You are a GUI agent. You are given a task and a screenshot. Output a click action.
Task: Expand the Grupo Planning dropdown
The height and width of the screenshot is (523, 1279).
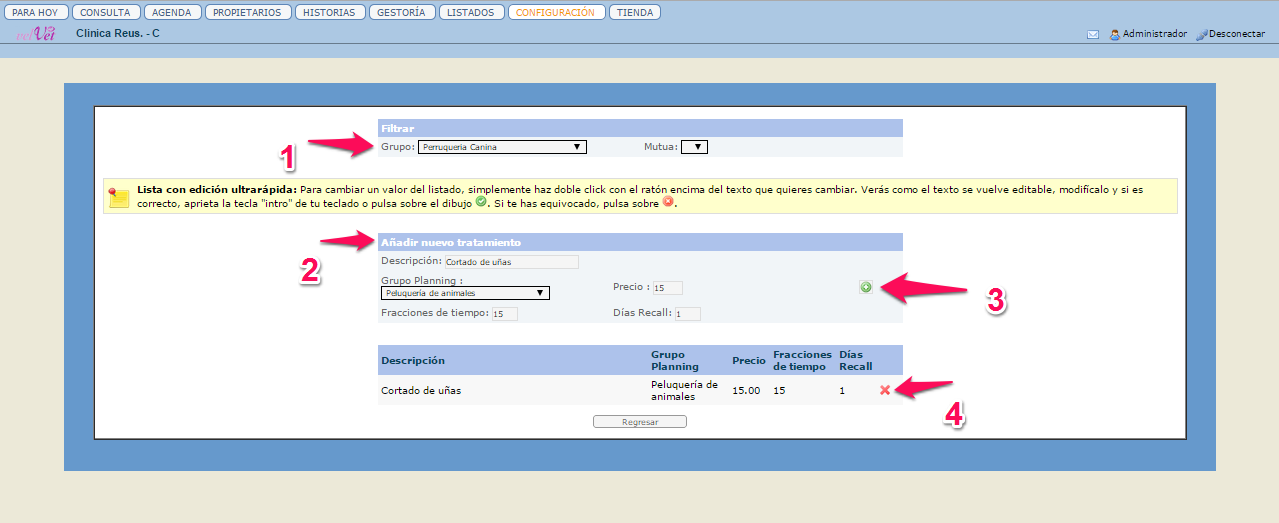tap(465, 293)
